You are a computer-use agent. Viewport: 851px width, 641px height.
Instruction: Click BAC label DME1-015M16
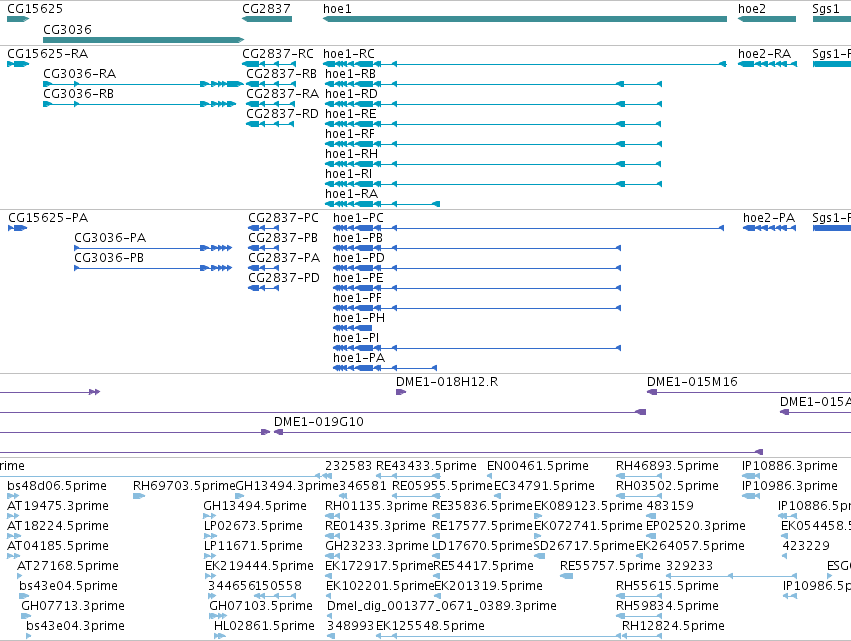click(x=692, y=382)
